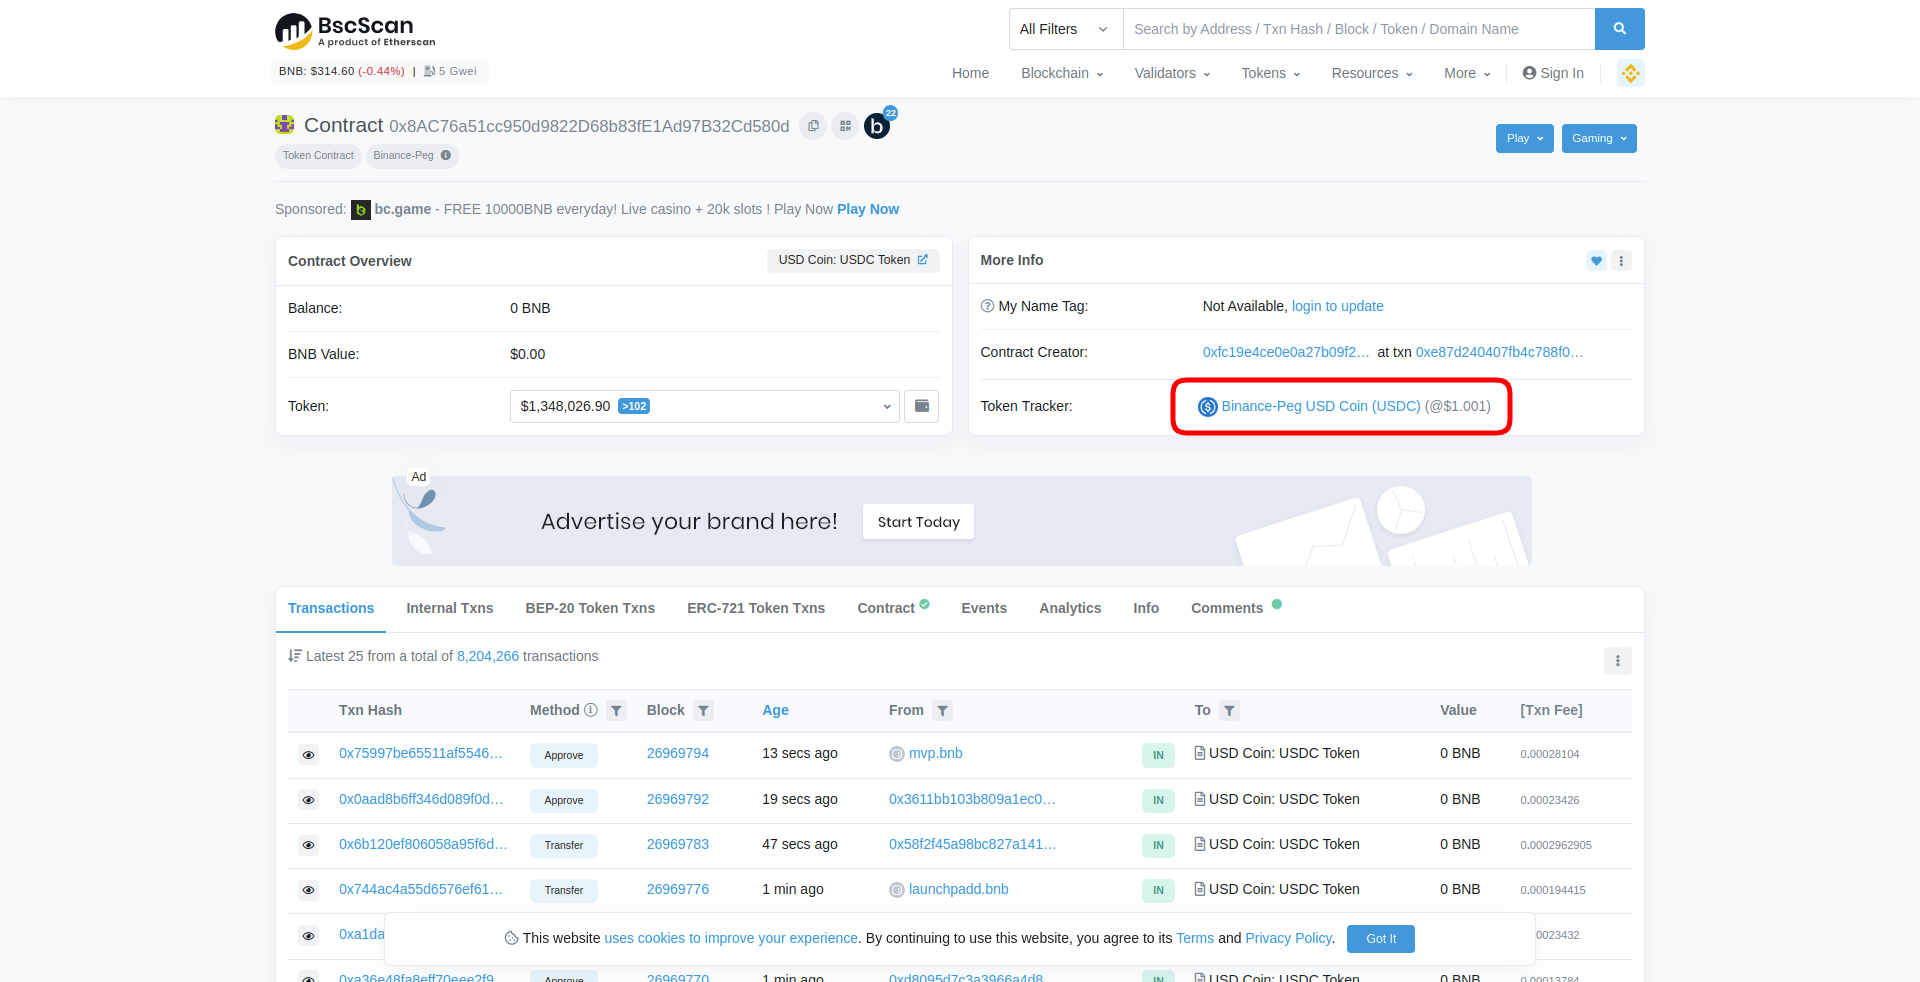This screenshot has width=1920, height=982.
Task: Open the Privacy Policy link in cookie notice
Action: 1288,938
